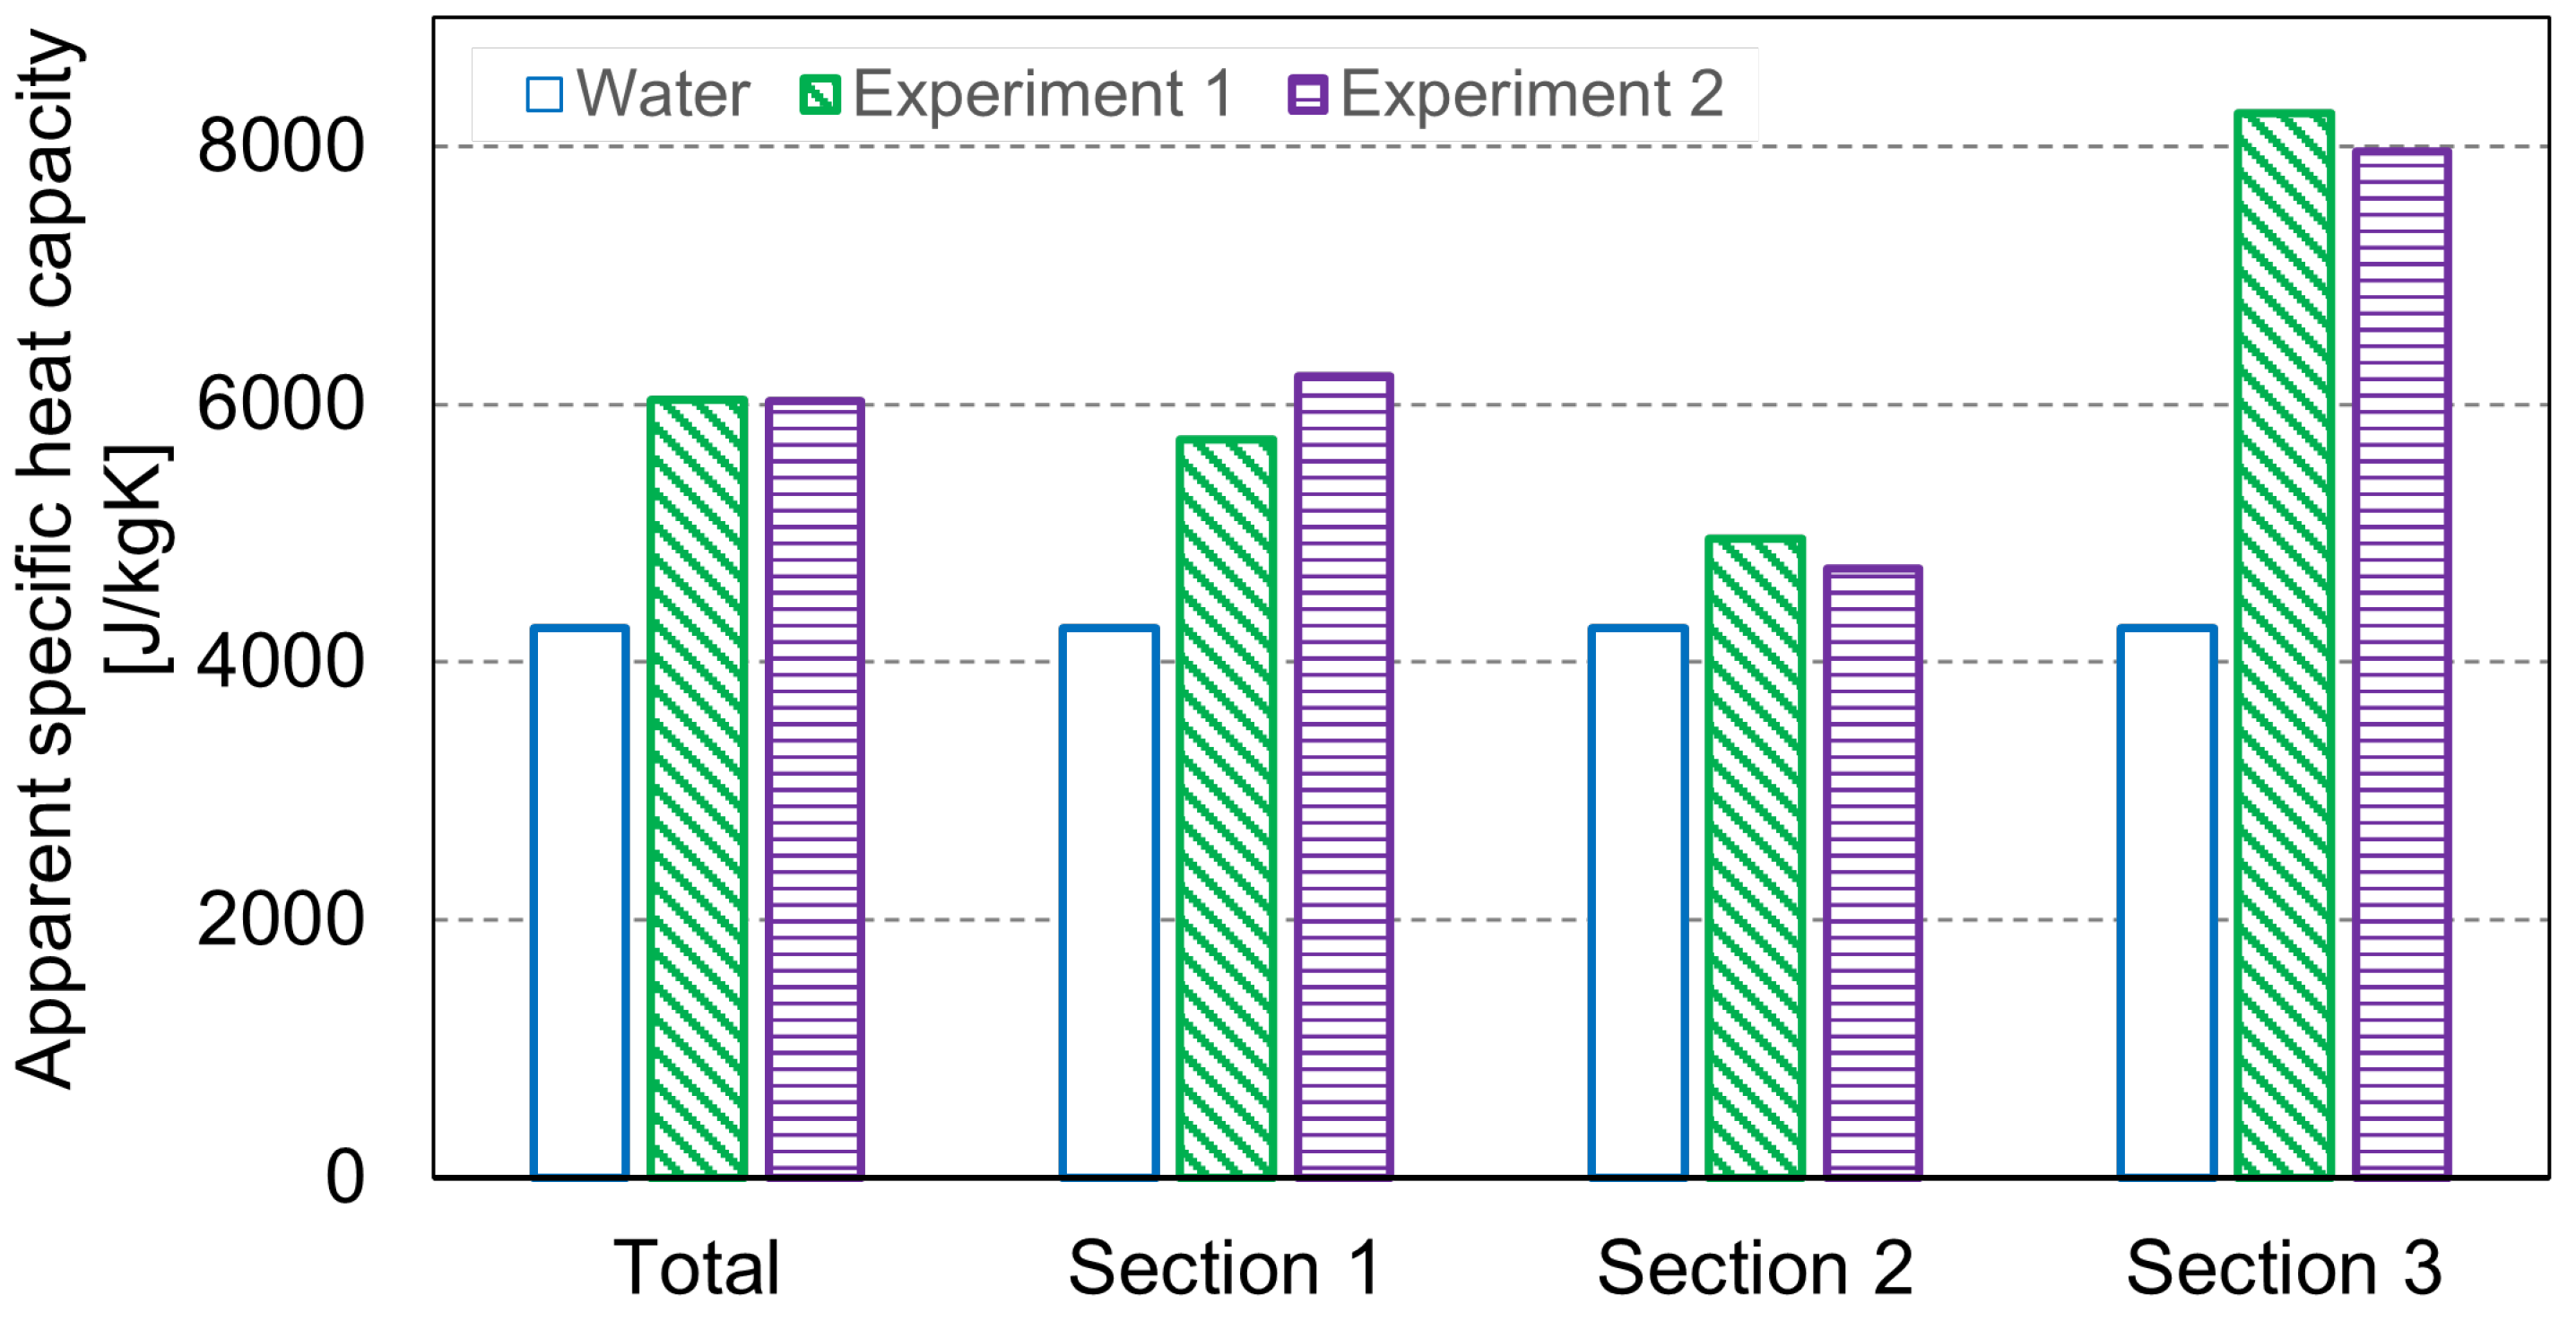Viewport: 2576px width, 1330px height.
Task: Pick the Experiment 2 bar in Section 1
Action: 1344,776
